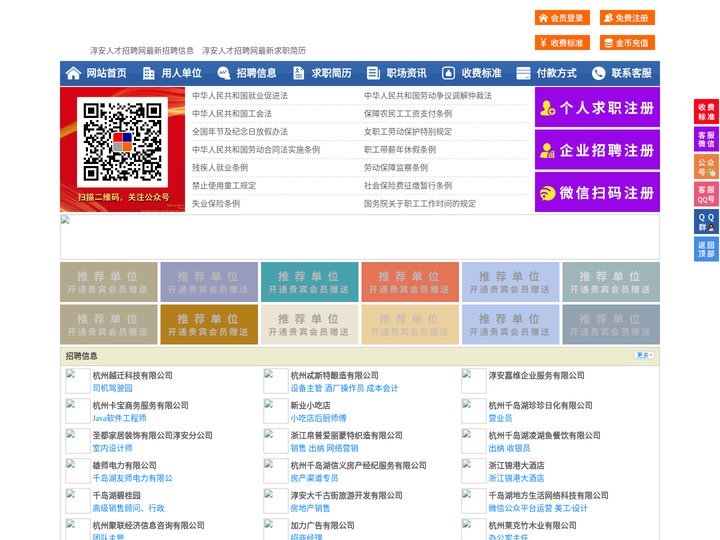Click the teal 推荐单位 tile
The height and width of the screenshot is (540, 720).
[x=309, y=282]
